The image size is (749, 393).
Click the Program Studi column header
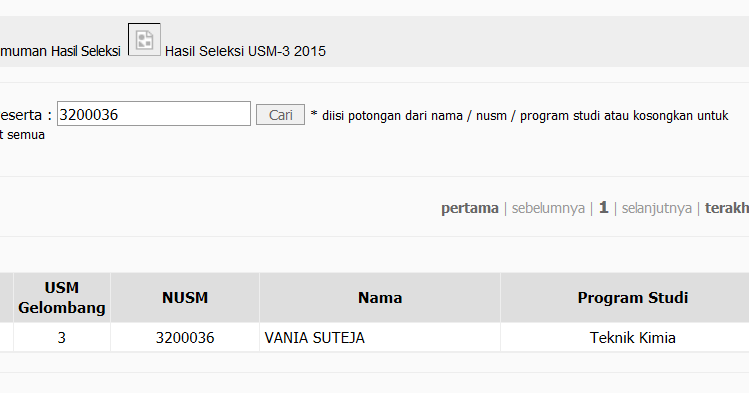(632, 297)
